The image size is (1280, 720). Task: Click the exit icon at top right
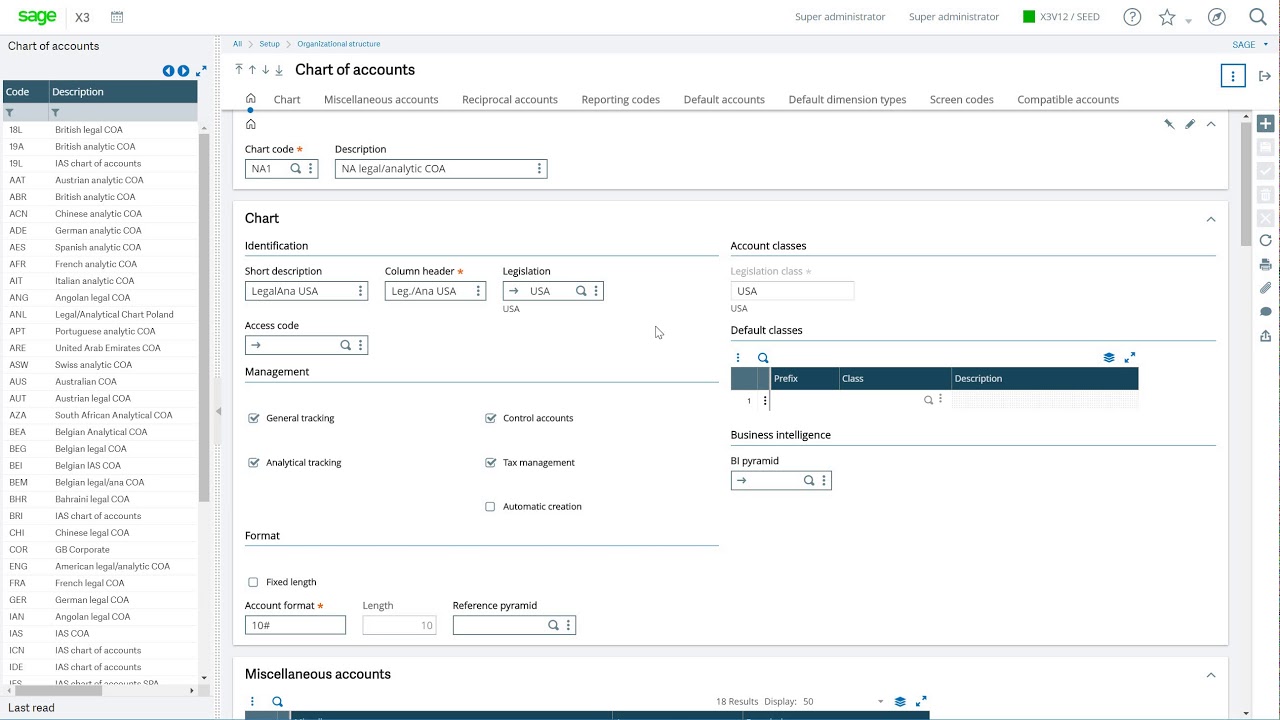click(x=1265, y=76)
